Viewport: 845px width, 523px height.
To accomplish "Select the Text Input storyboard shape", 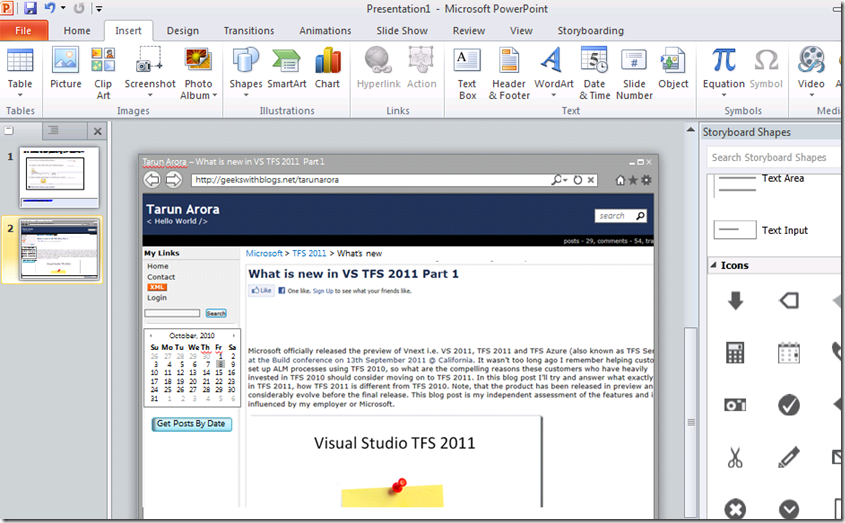I will click(761, 230).
